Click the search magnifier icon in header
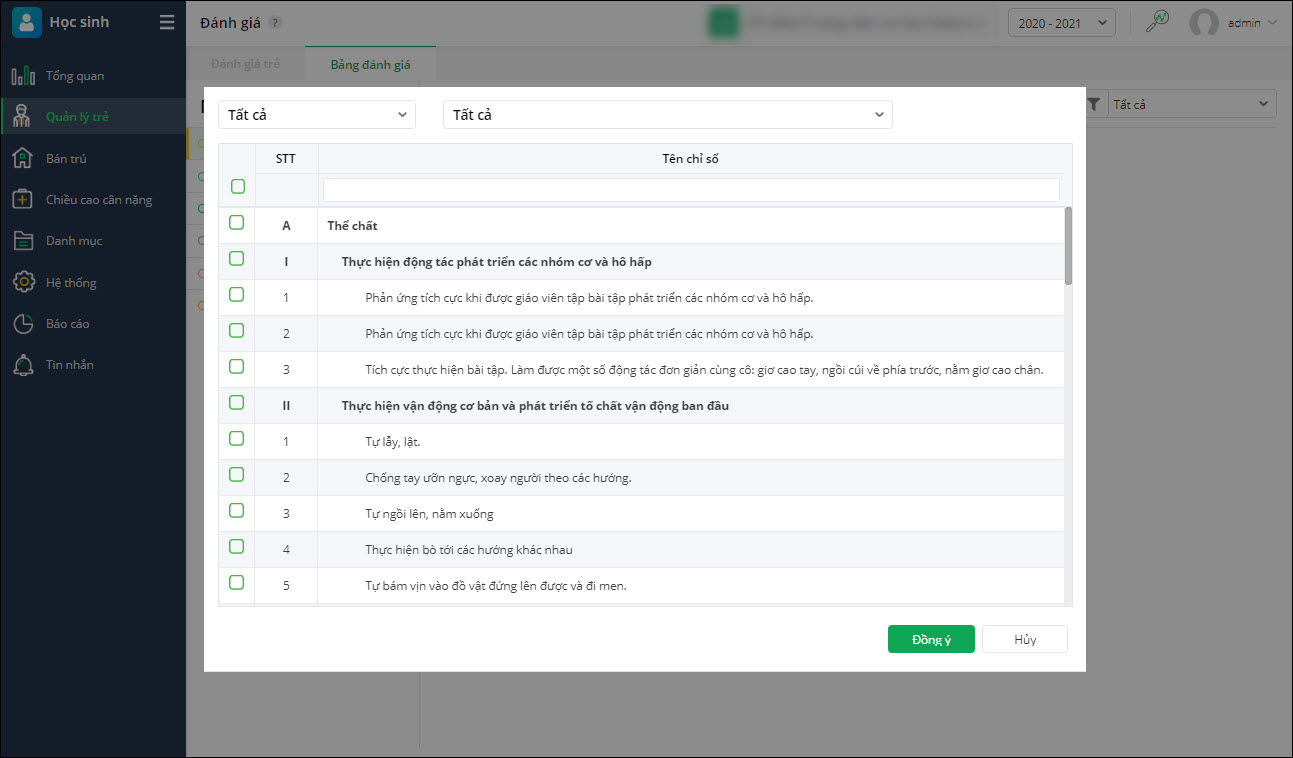1293x758 pixels. tap(1157, 22)
